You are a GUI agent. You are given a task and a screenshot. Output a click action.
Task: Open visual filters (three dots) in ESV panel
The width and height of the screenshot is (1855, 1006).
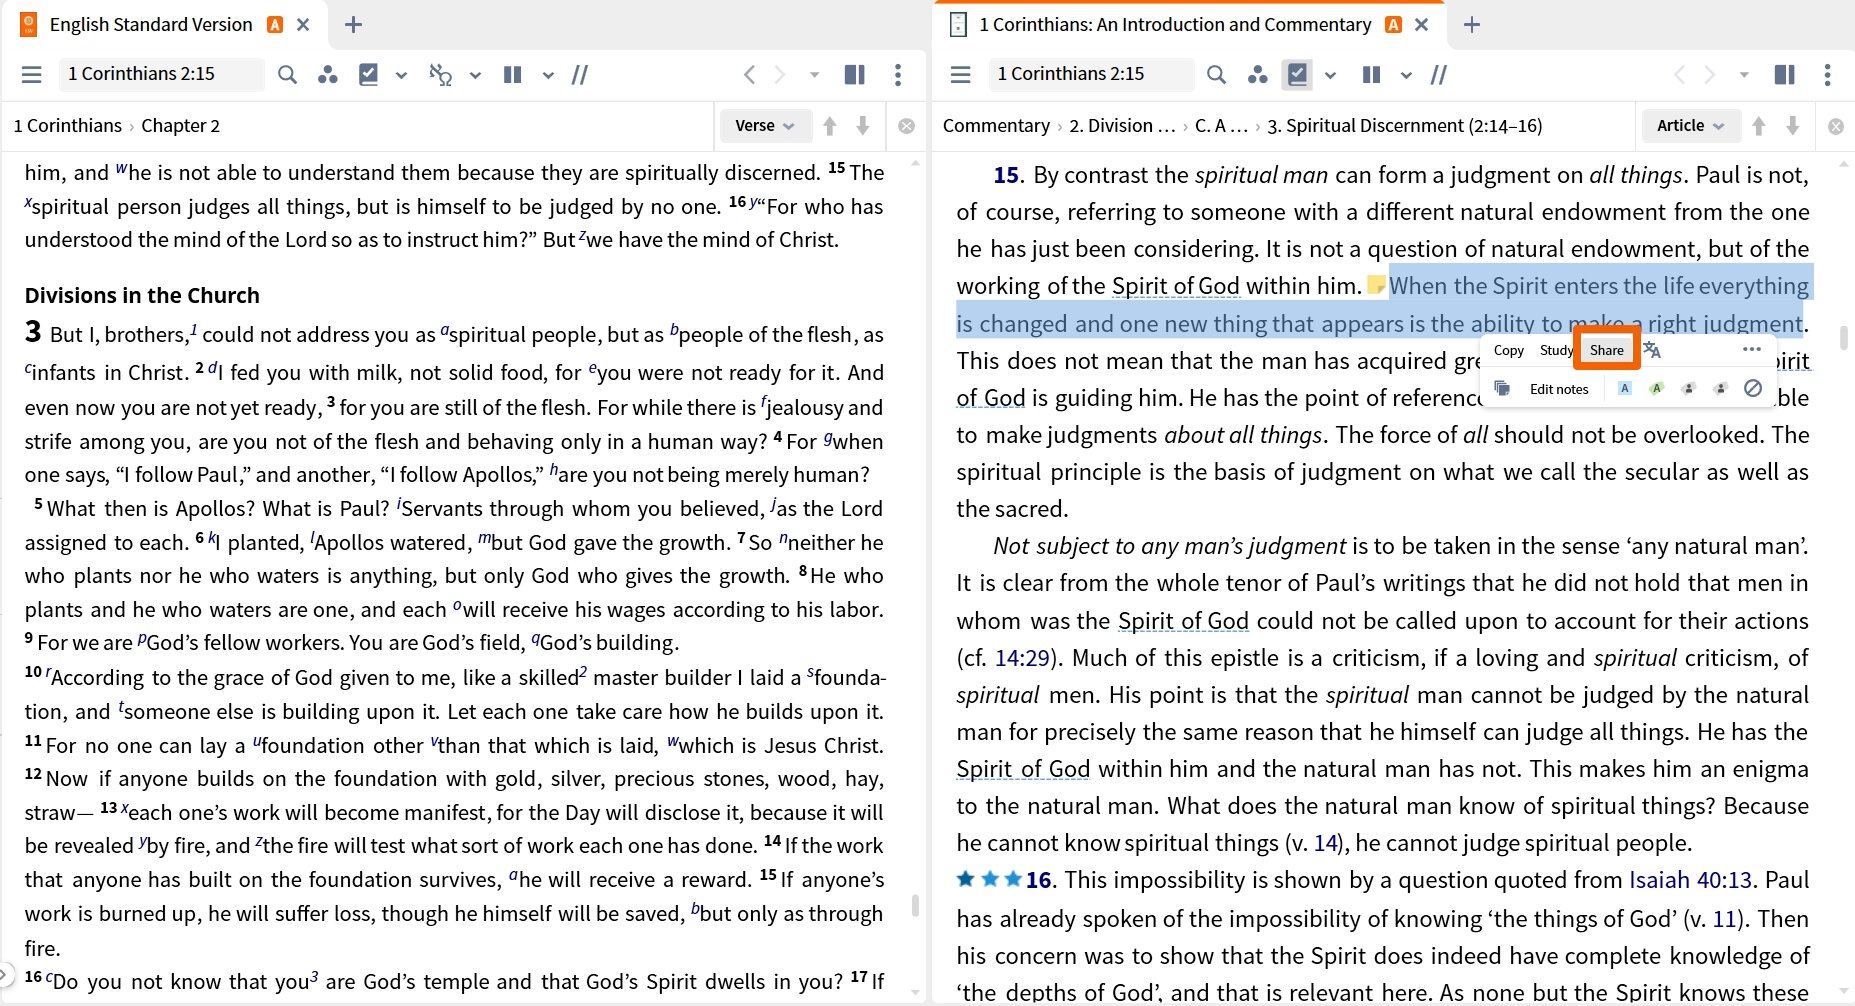[x=327, y=74]
